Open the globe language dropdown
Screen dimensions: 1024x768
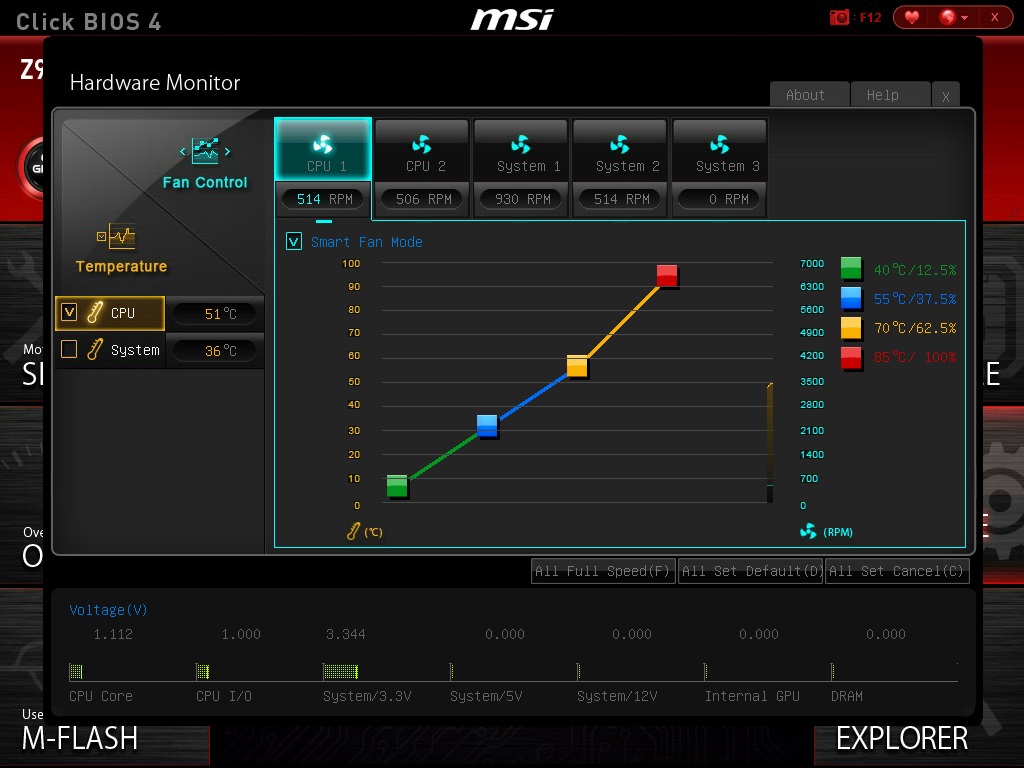pos(951,17)
